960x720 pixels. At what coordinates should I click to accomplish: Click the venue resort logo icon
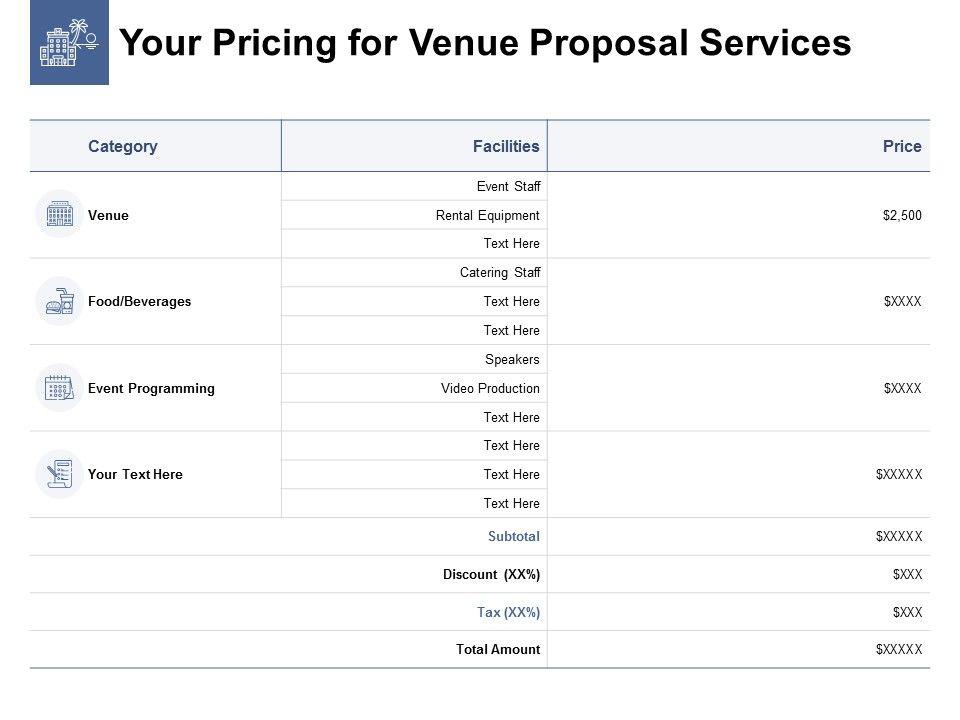pos(69,43)
